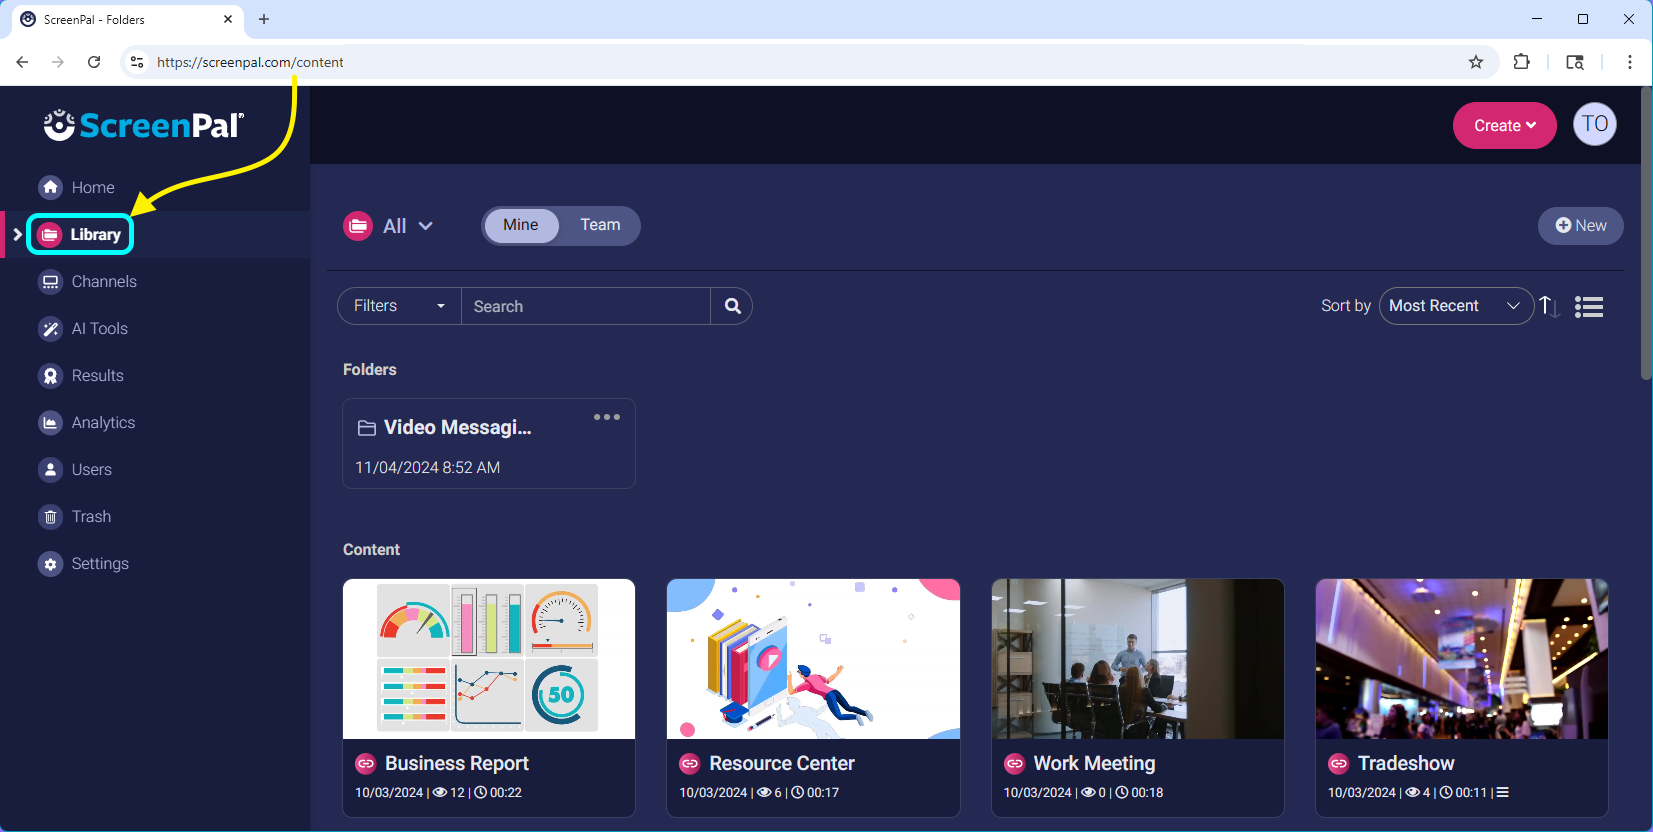1653x832 pixels.
Task: Open a new browser tab
Action: (264, 19)
